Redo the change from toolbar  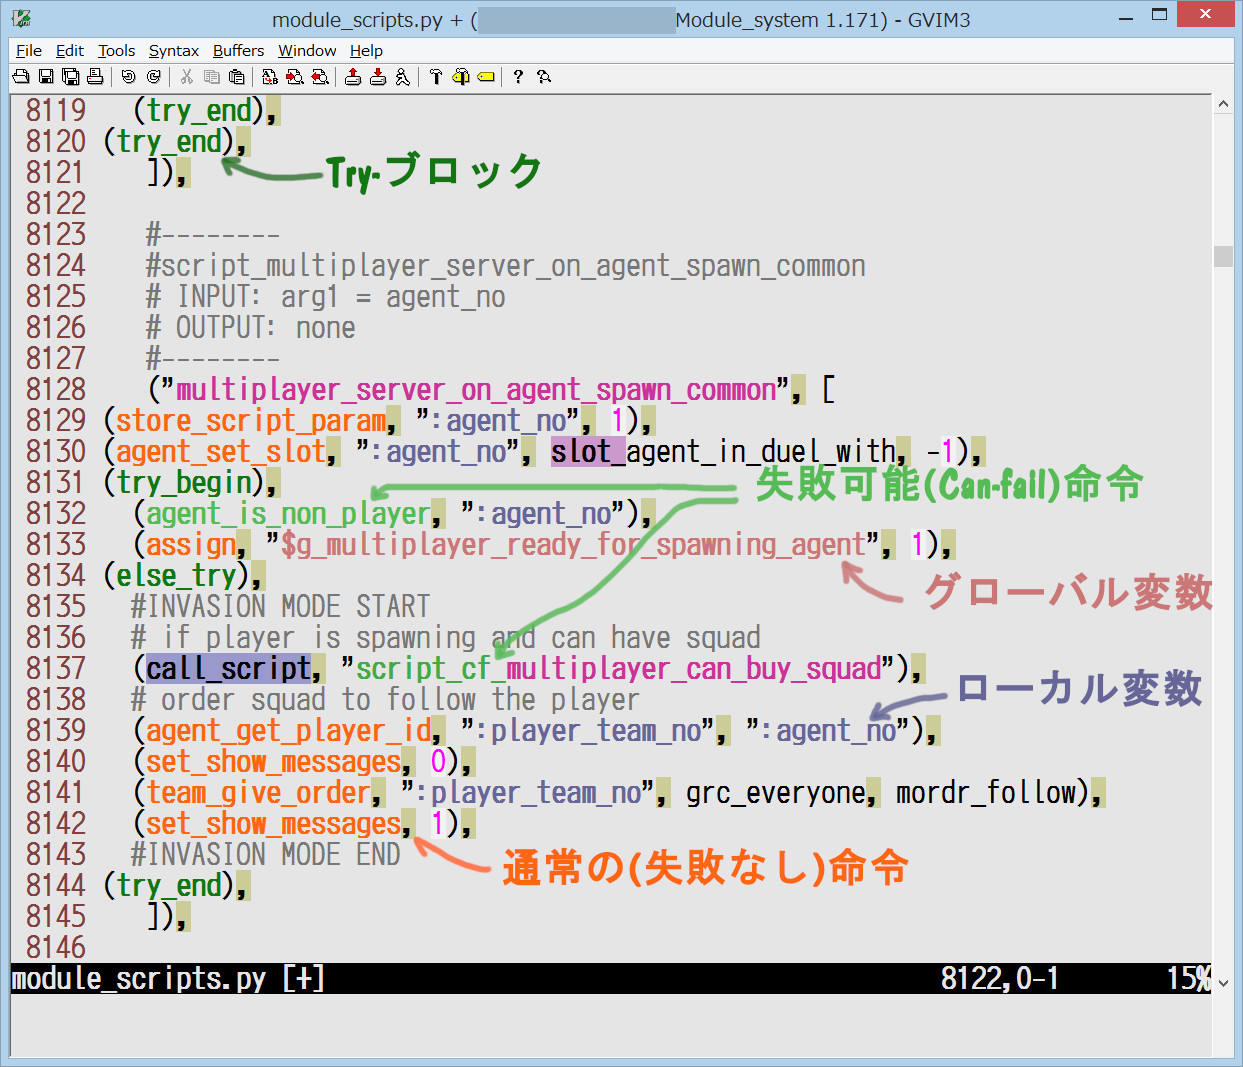pyautogui.click(x=153, y=77)
